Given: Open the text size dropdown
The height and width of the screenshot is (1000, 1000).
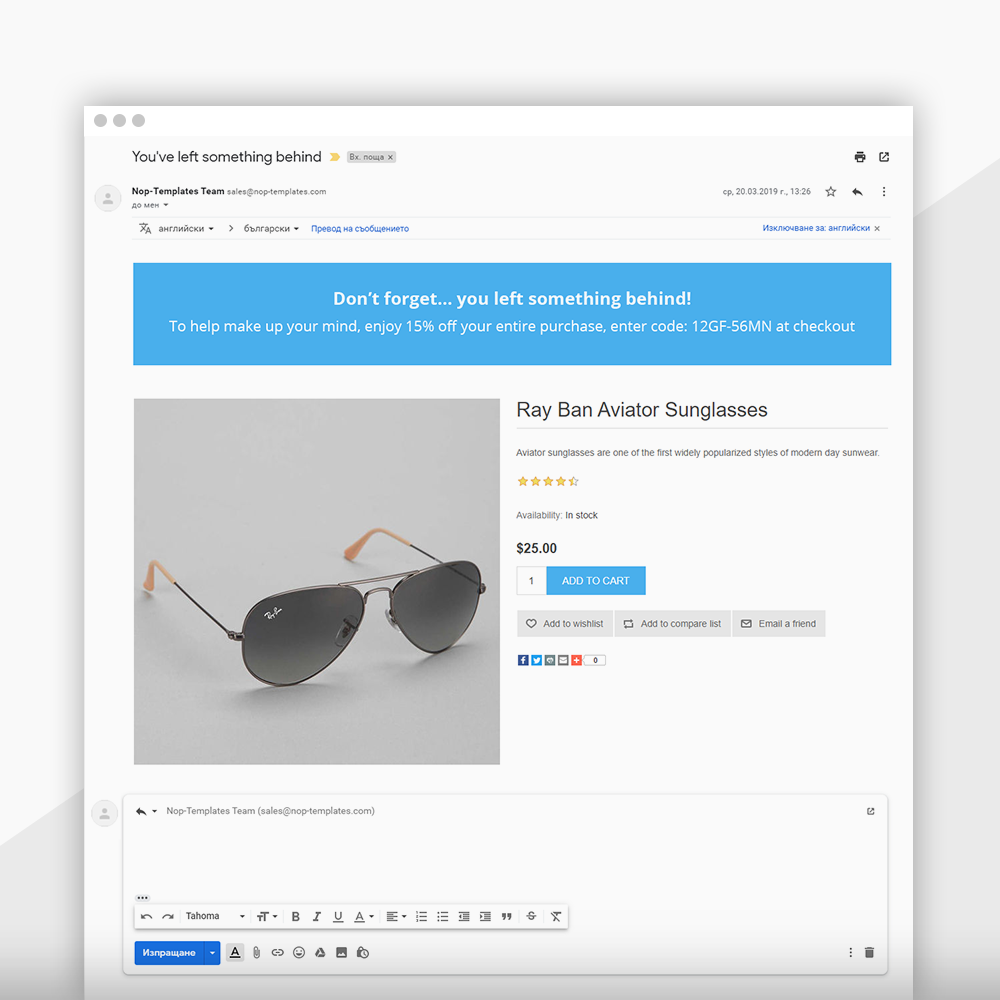Looking at the screenshot, I should click(x=267, y=916).
